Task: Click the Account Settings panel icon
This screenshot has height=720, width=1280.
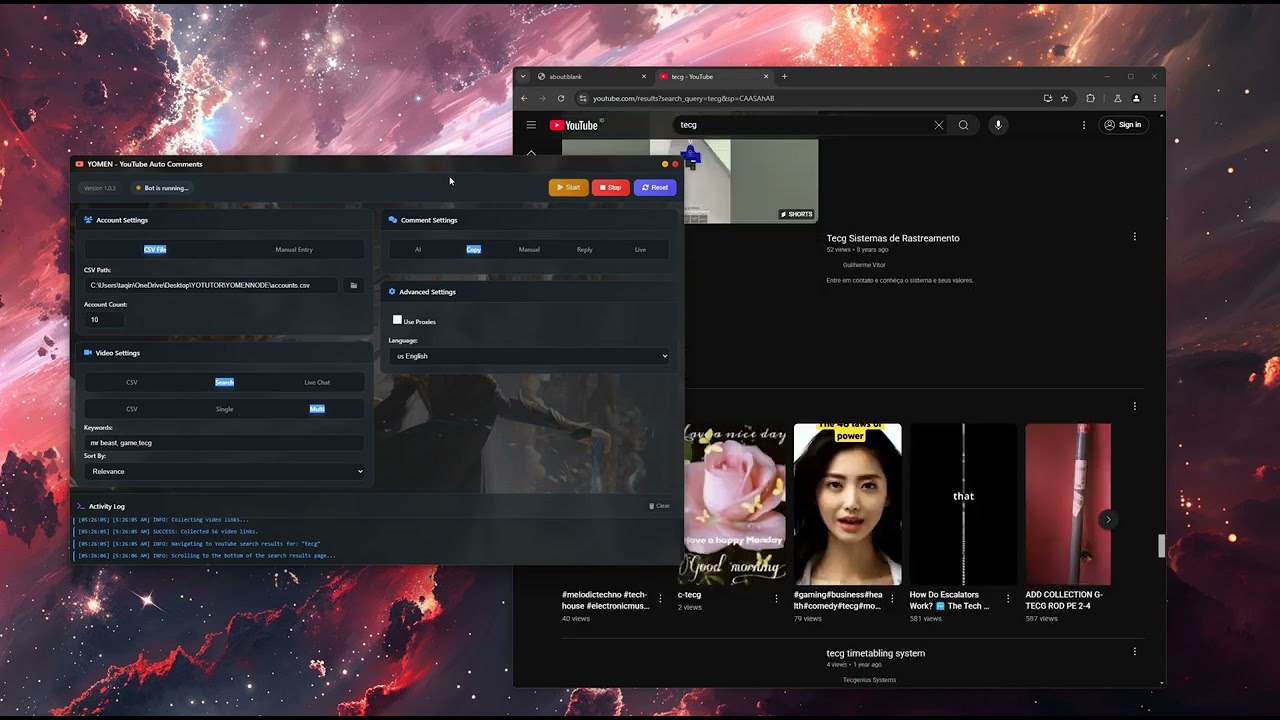Action: click(x=88, y=220)
